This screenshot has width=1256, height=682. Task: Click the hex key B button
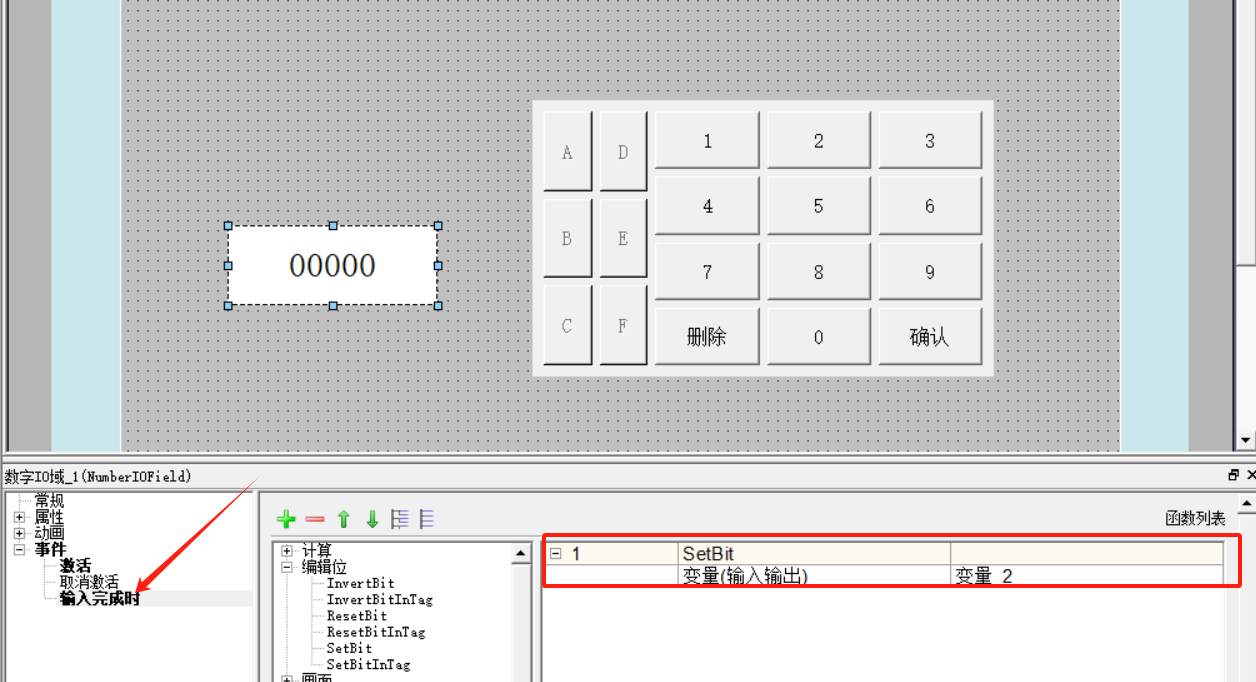(567, 238)
